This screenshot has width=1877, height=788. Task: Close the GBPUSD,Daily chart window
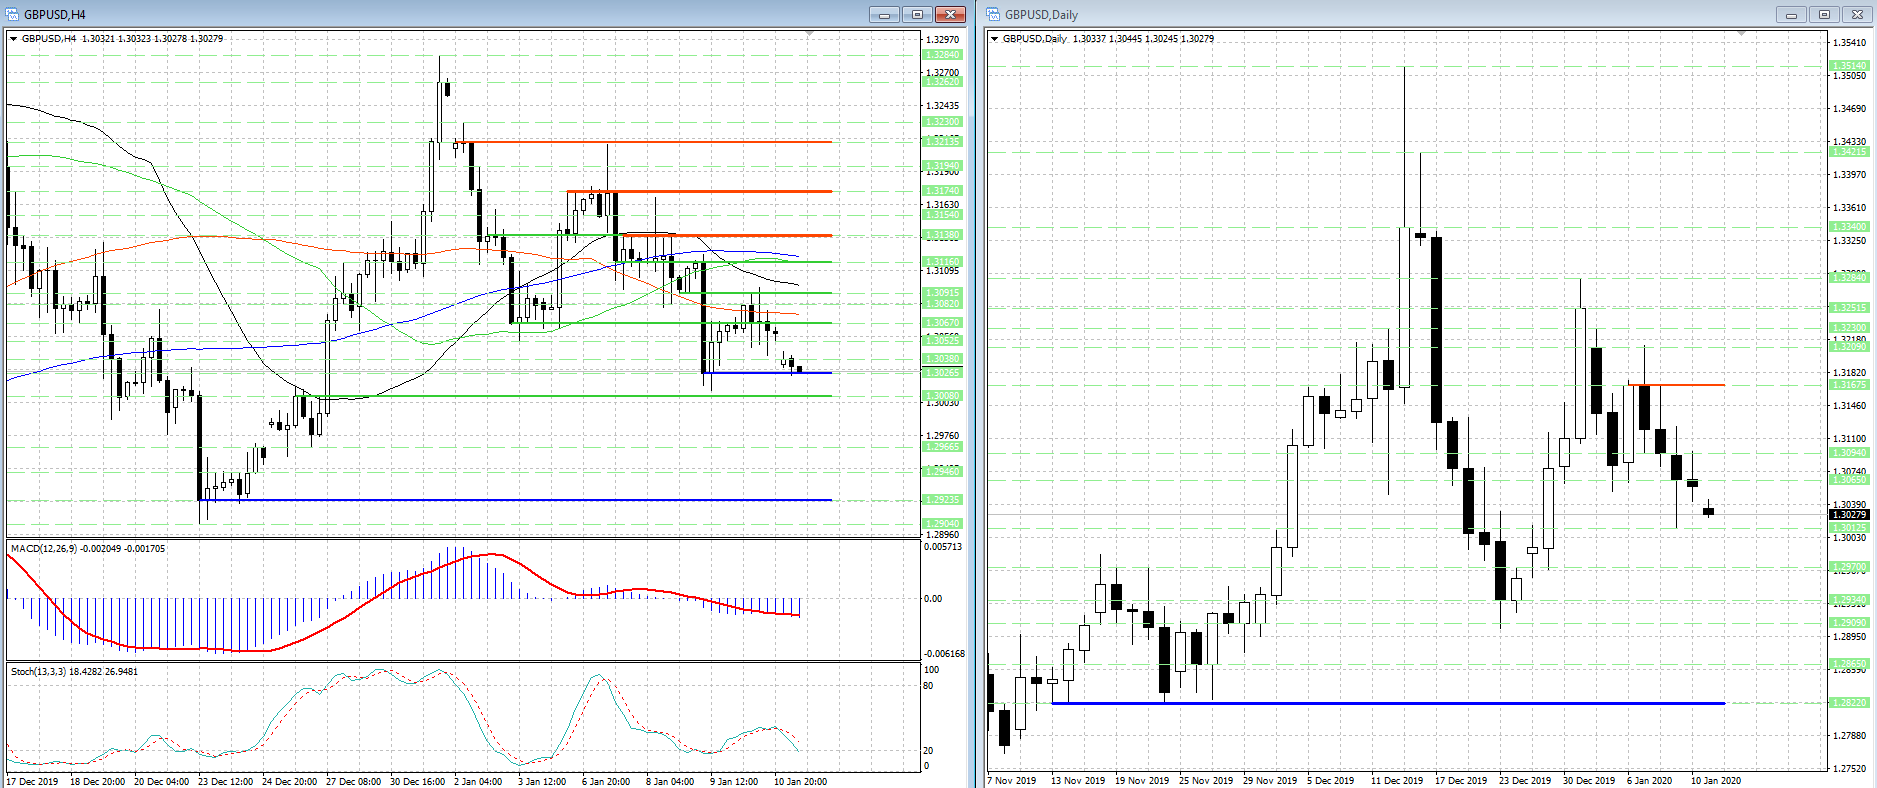pyautogui.click(x=1857, y=14)
